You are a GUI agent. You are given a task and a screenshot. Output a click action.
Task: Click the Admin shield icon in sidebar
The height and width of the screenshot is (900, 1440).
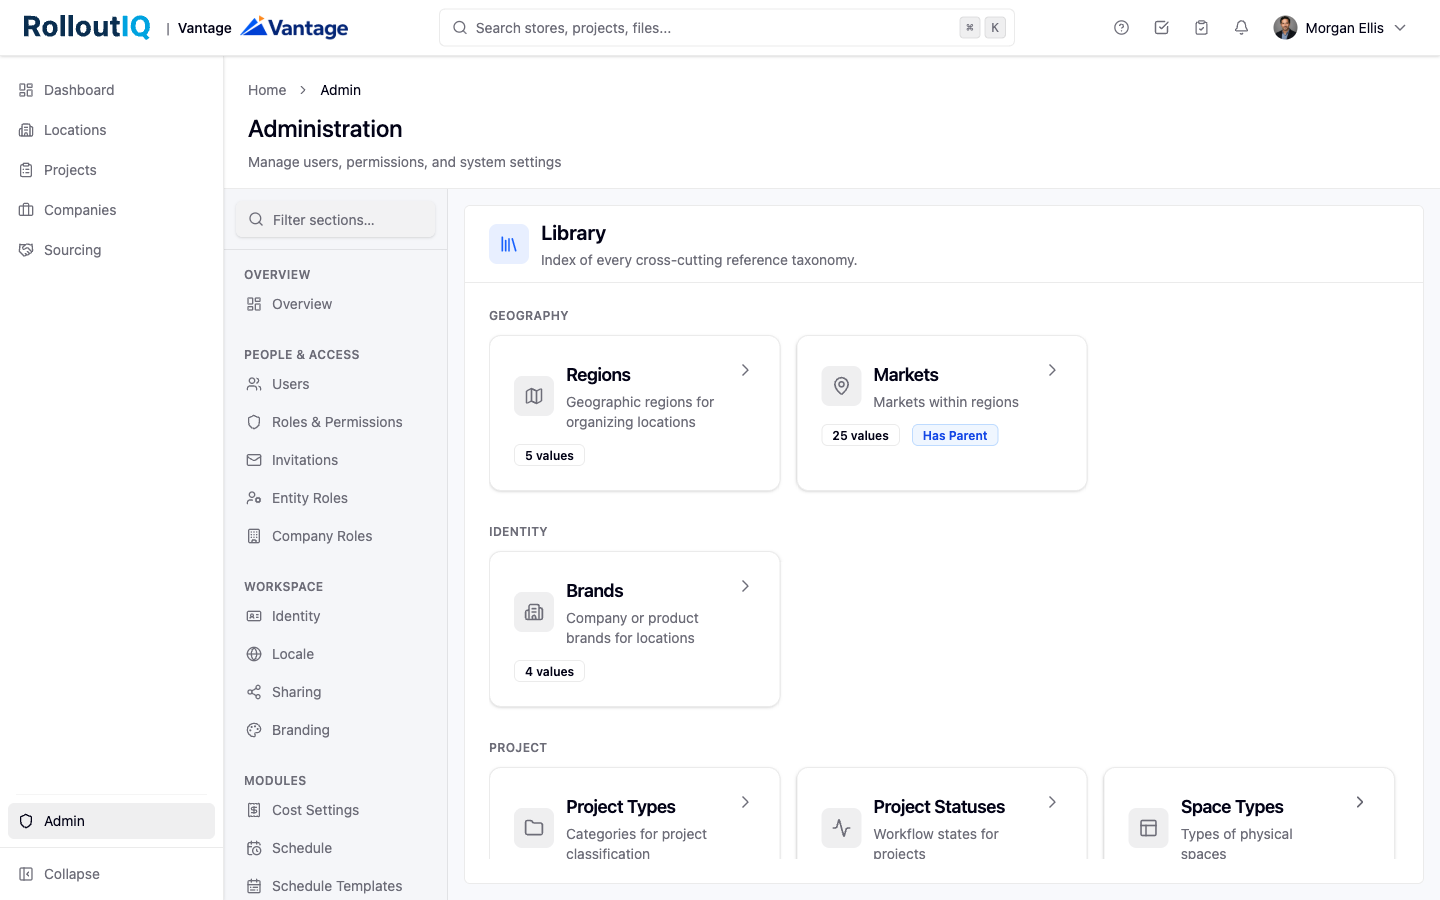[x=26, y=821]
